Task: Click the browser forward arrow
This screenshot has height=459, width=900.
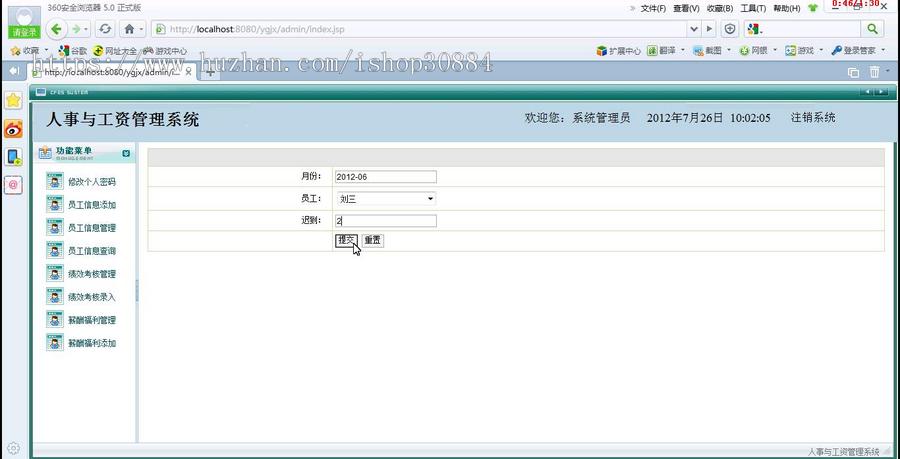Action: [76, 29]
